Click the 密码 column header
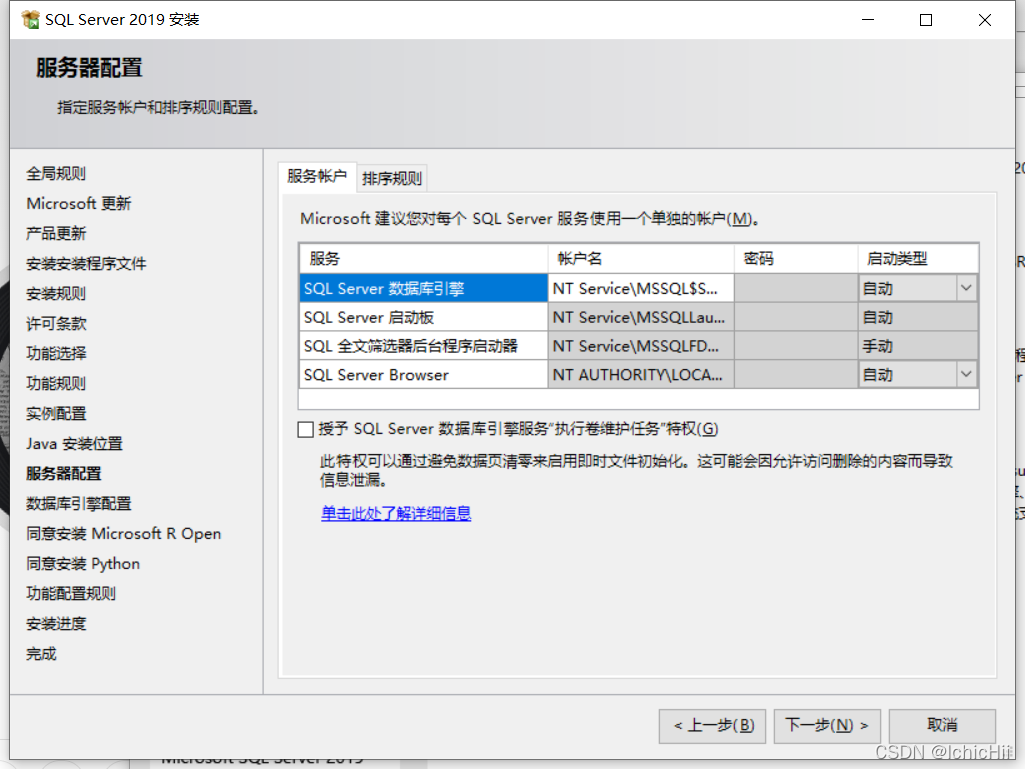 796,259
